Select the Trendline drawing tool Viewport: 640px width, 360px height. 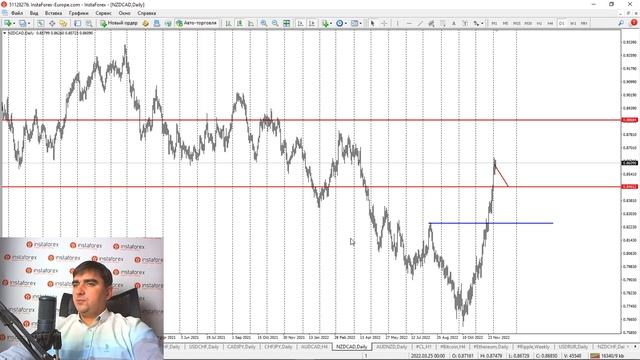point(420,23)
